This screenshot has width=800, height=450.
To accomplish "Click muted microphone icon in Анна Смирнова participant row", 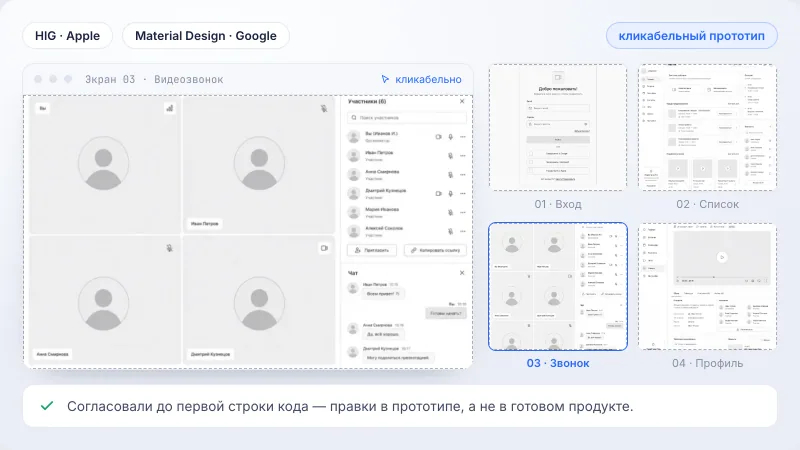I will click(x=451, y=174).
